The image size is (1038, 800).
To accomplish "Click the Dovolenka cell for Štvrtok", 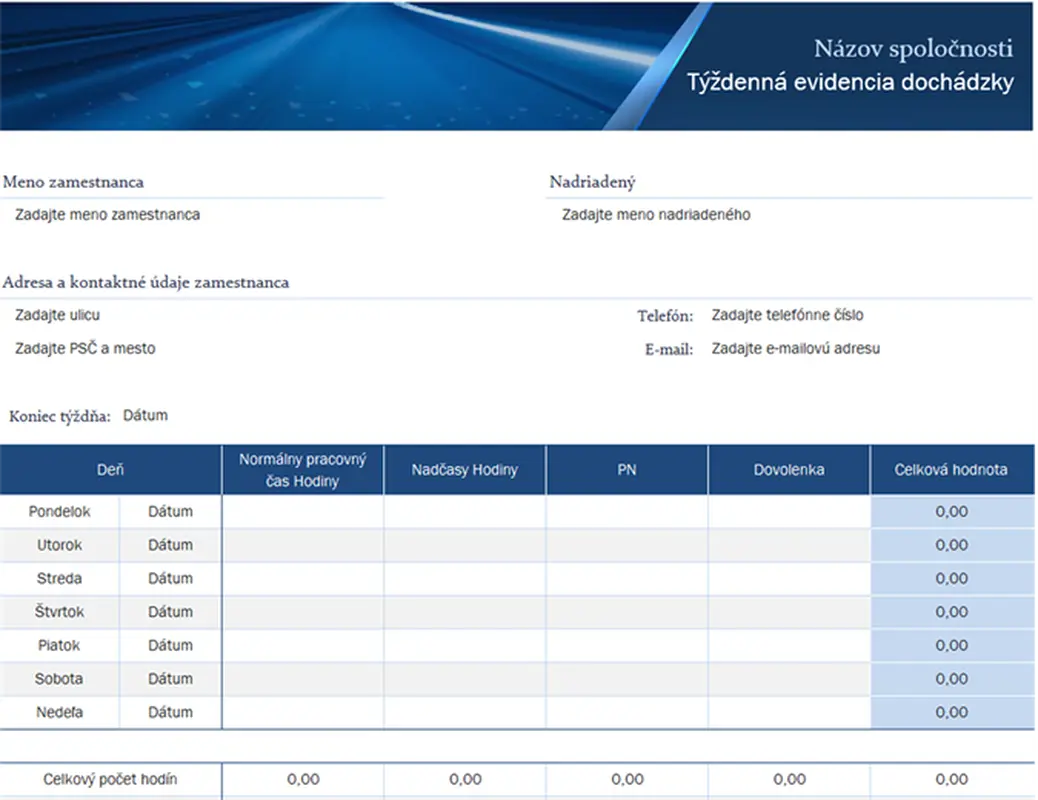I will point(789,612).
